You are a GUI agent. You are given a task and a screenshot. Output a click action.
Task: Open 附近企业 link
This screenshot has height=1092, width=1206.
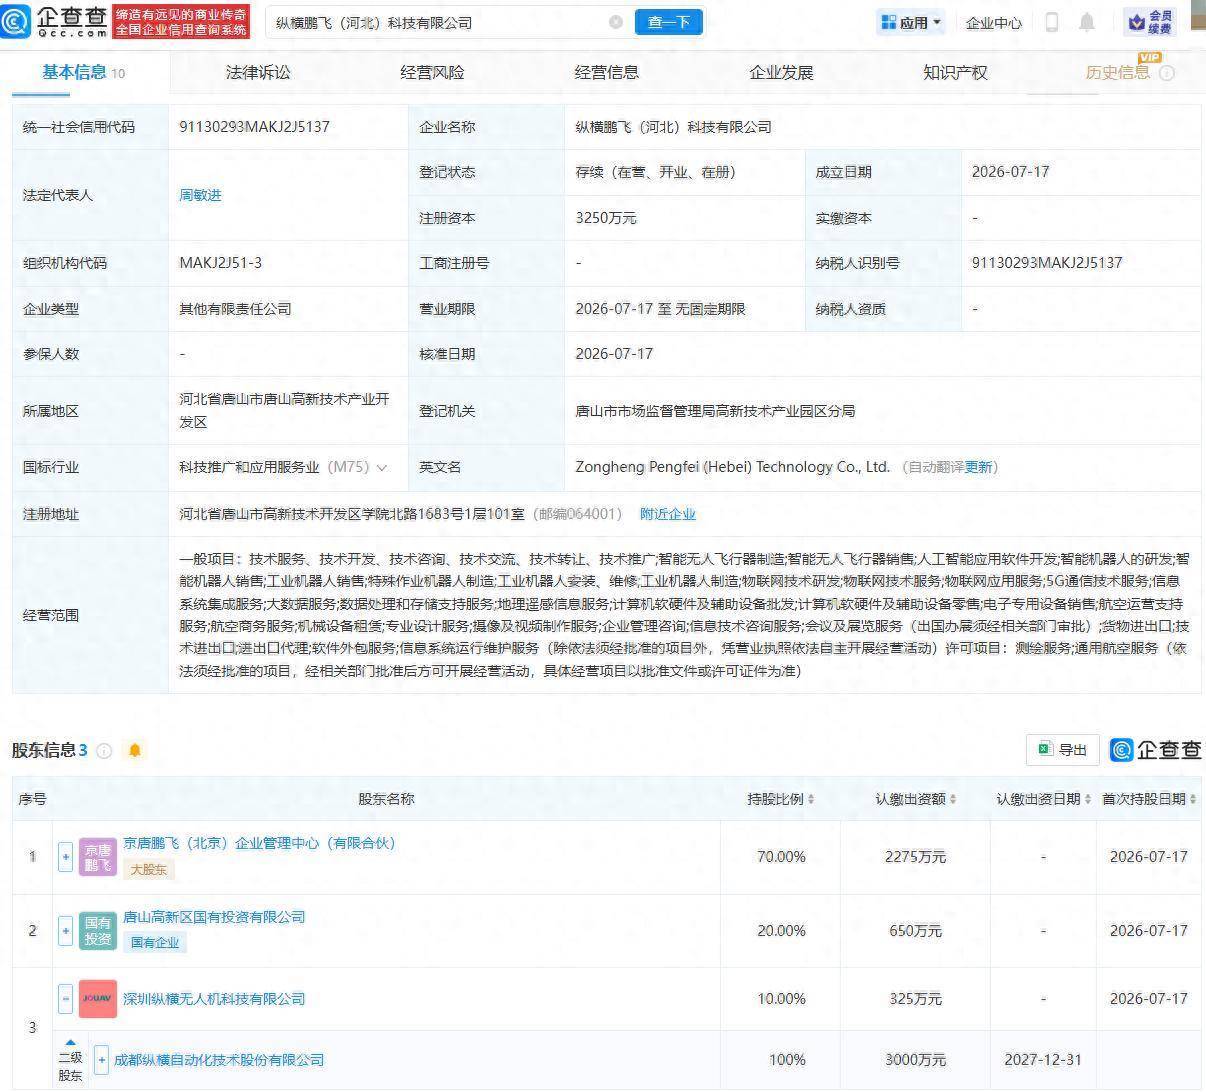click(x=668, y=514)
